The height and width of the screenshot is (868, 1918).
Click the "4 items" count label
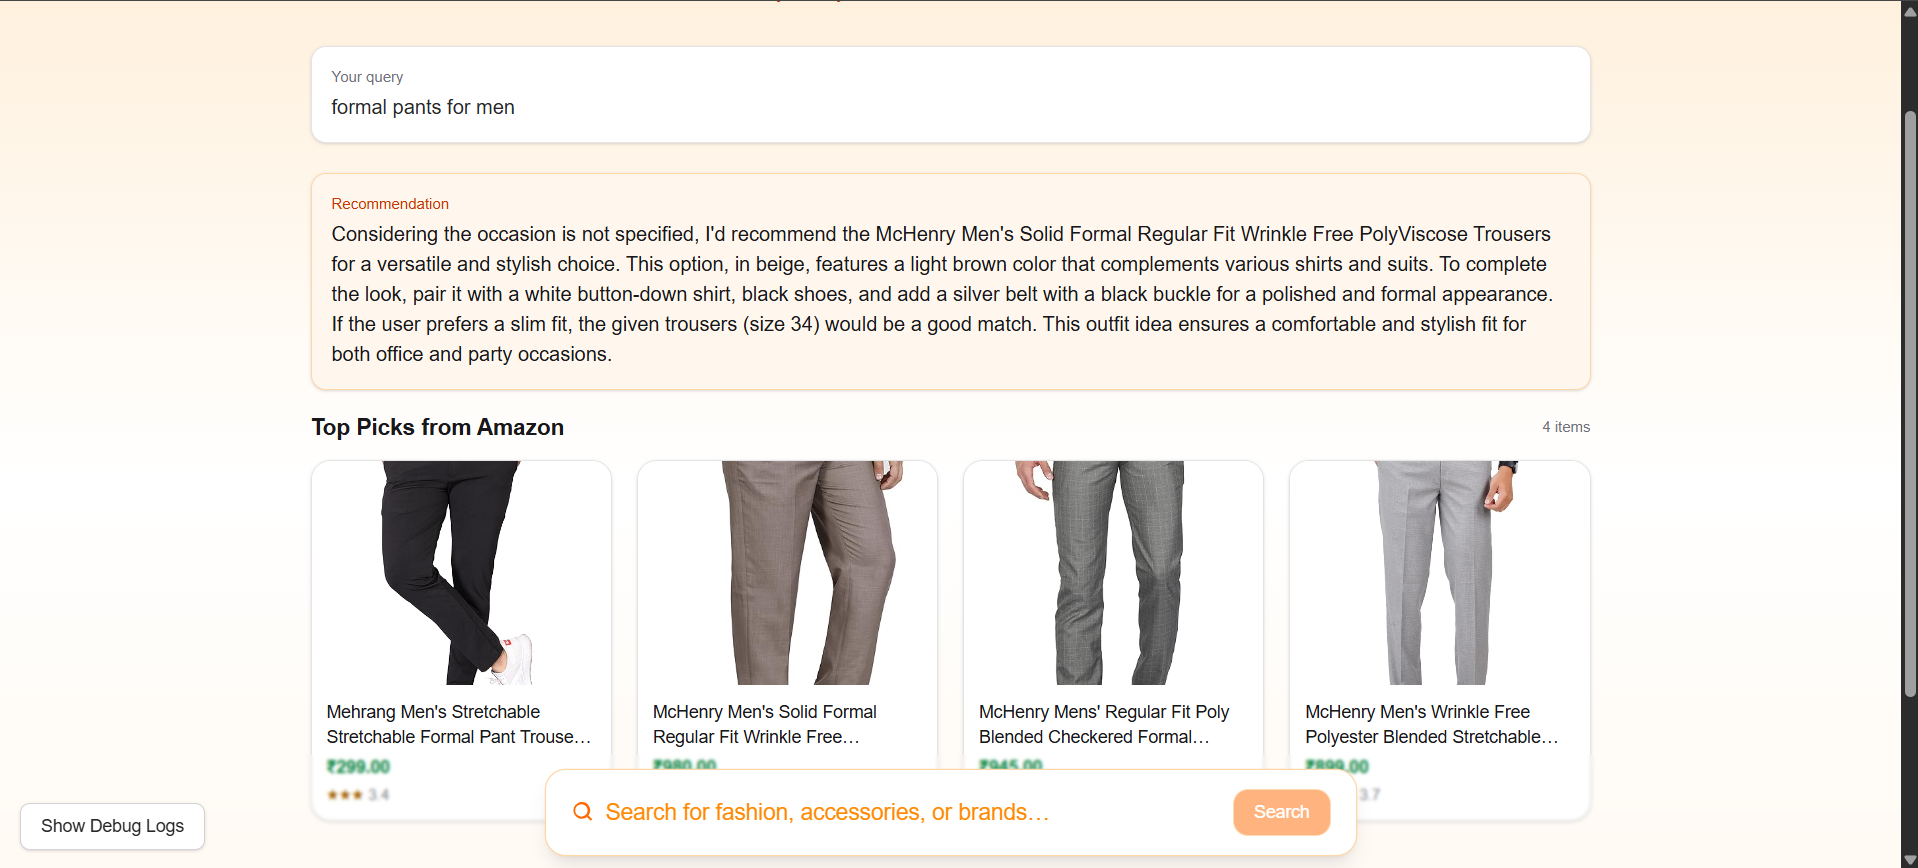coord(1566,427)
